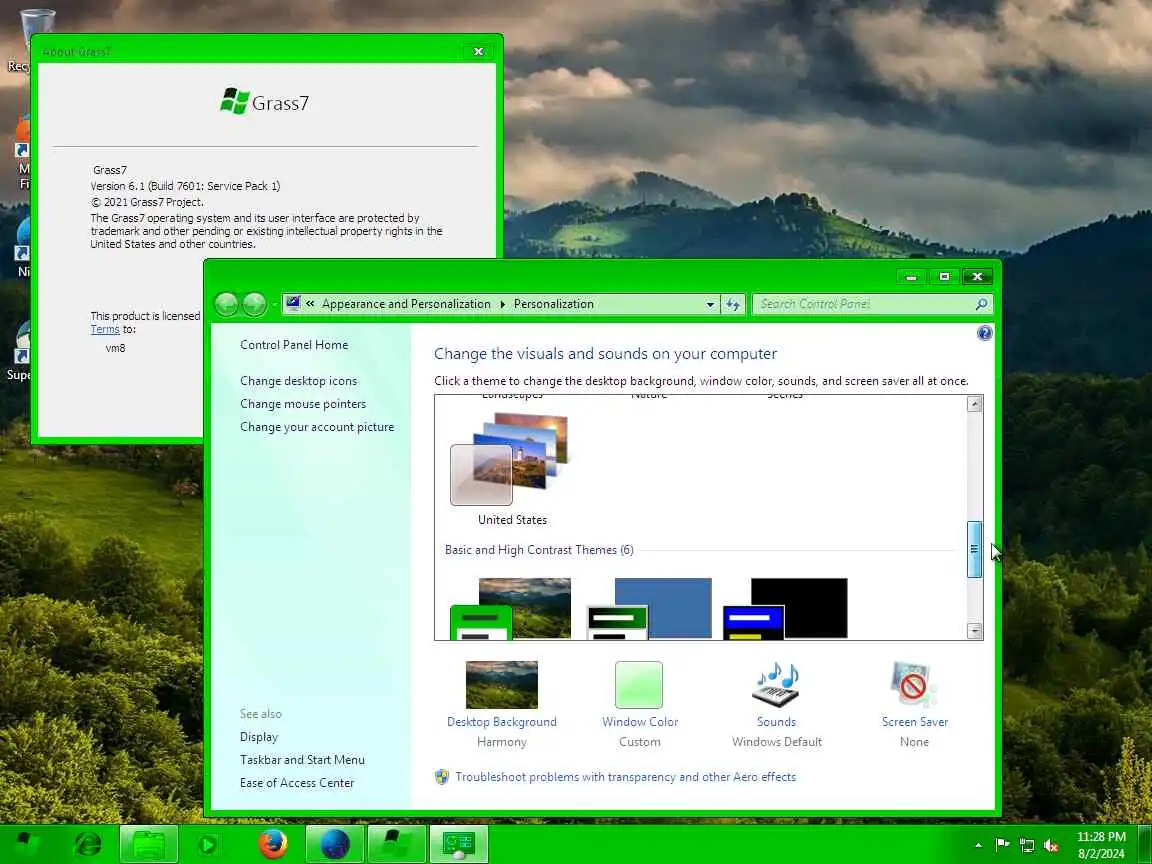The height and width of the screenshot is (864, 1152).
Task: Open Window Color green swatch
Action: click(x=639, y=685)
